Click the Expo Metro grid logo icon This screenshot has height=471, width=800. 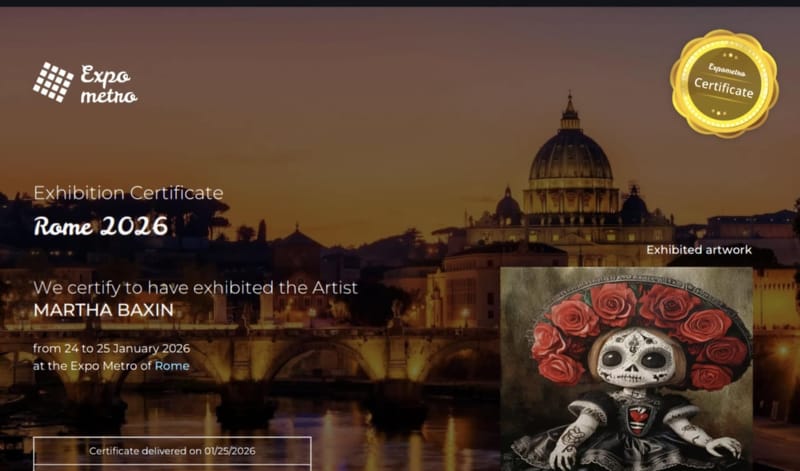tap(53, 82)
